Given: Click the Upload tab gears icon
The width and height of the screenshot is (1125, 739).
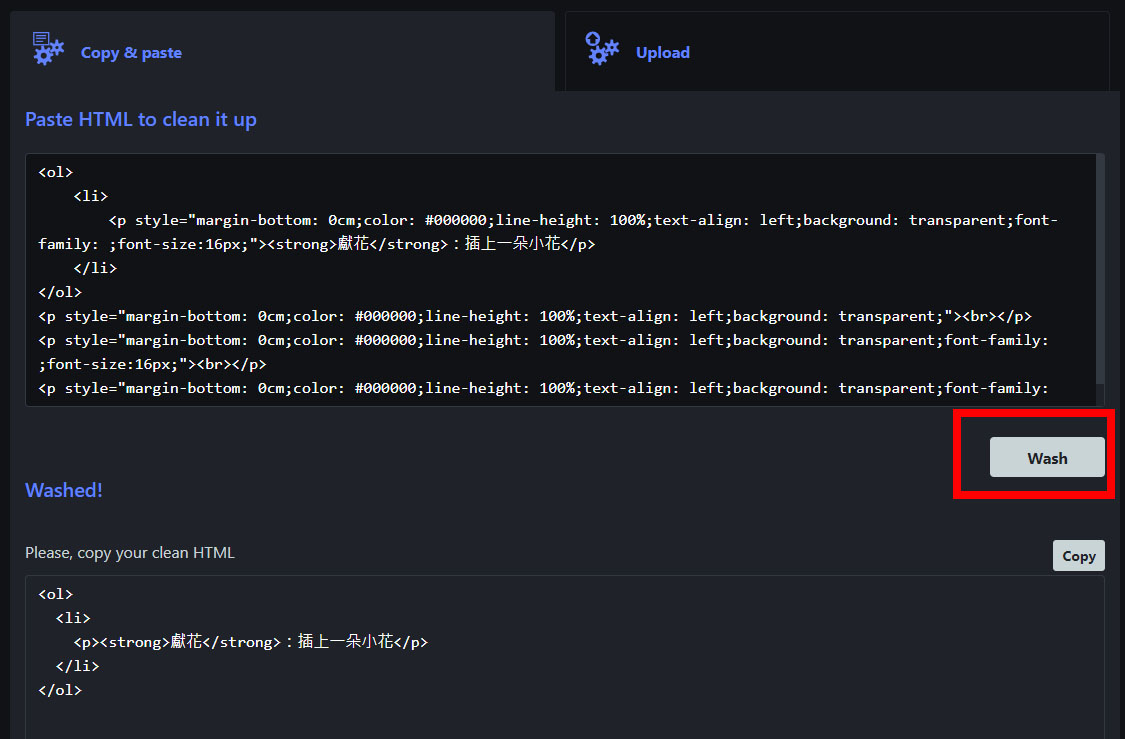Looking at the screenshot, I should [x=602, y=49].
